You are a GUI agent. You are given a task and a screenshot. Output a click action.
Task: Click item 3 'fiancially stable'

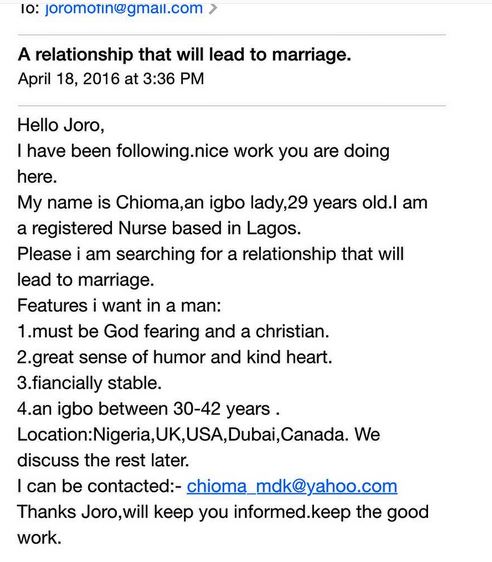click(x=89, y=383)
